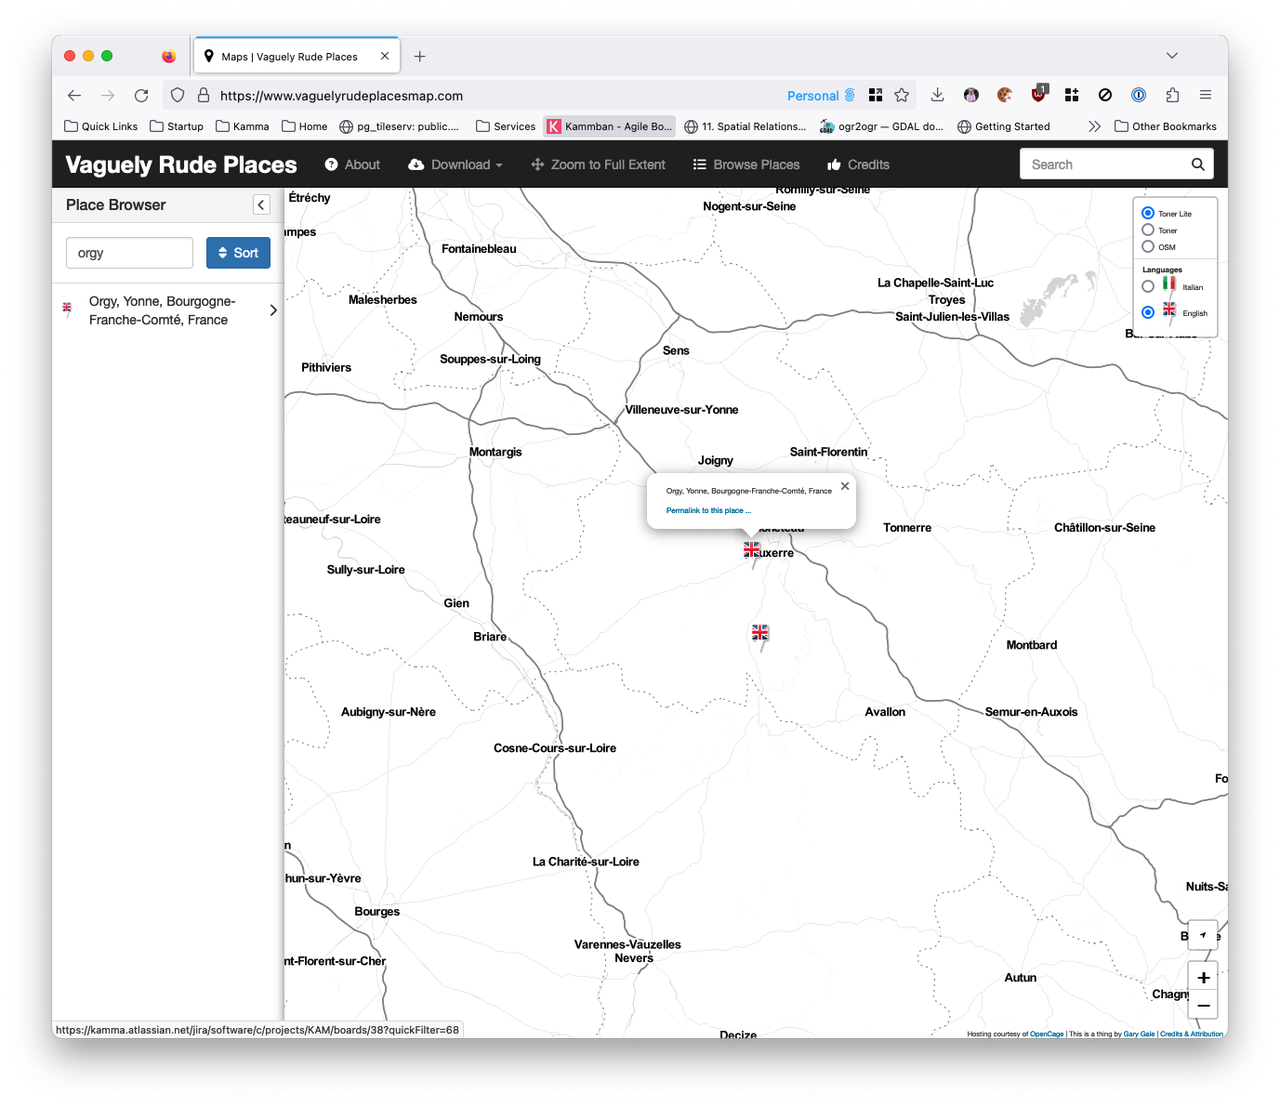
Task: Click the UK flag marker near Auxerre
Action: pyautogui.click(x=752, y=551)
